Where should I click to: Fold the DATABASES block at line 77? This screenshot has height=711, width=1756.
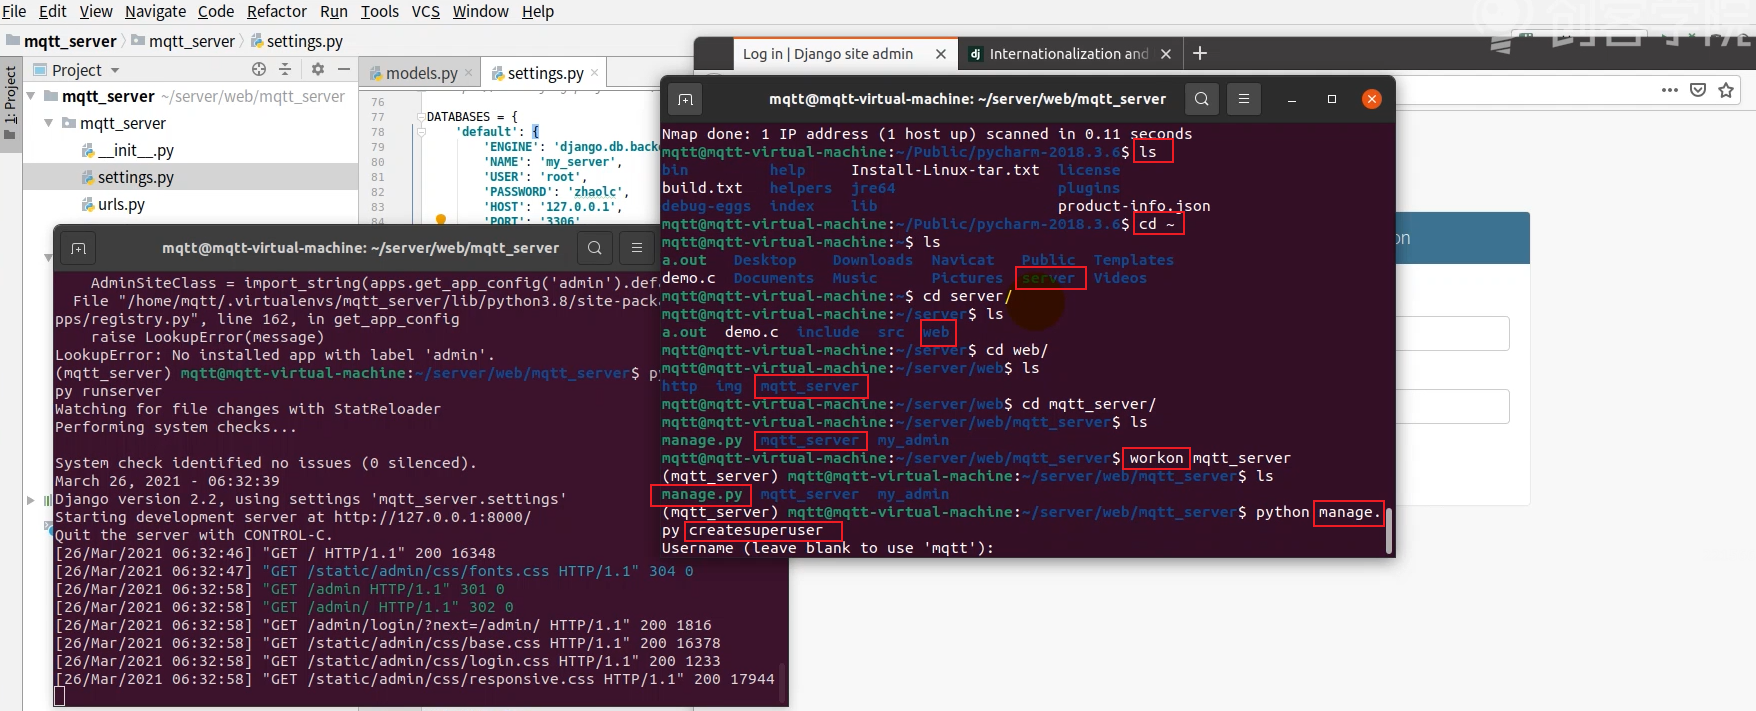click(x=421, y=117)
